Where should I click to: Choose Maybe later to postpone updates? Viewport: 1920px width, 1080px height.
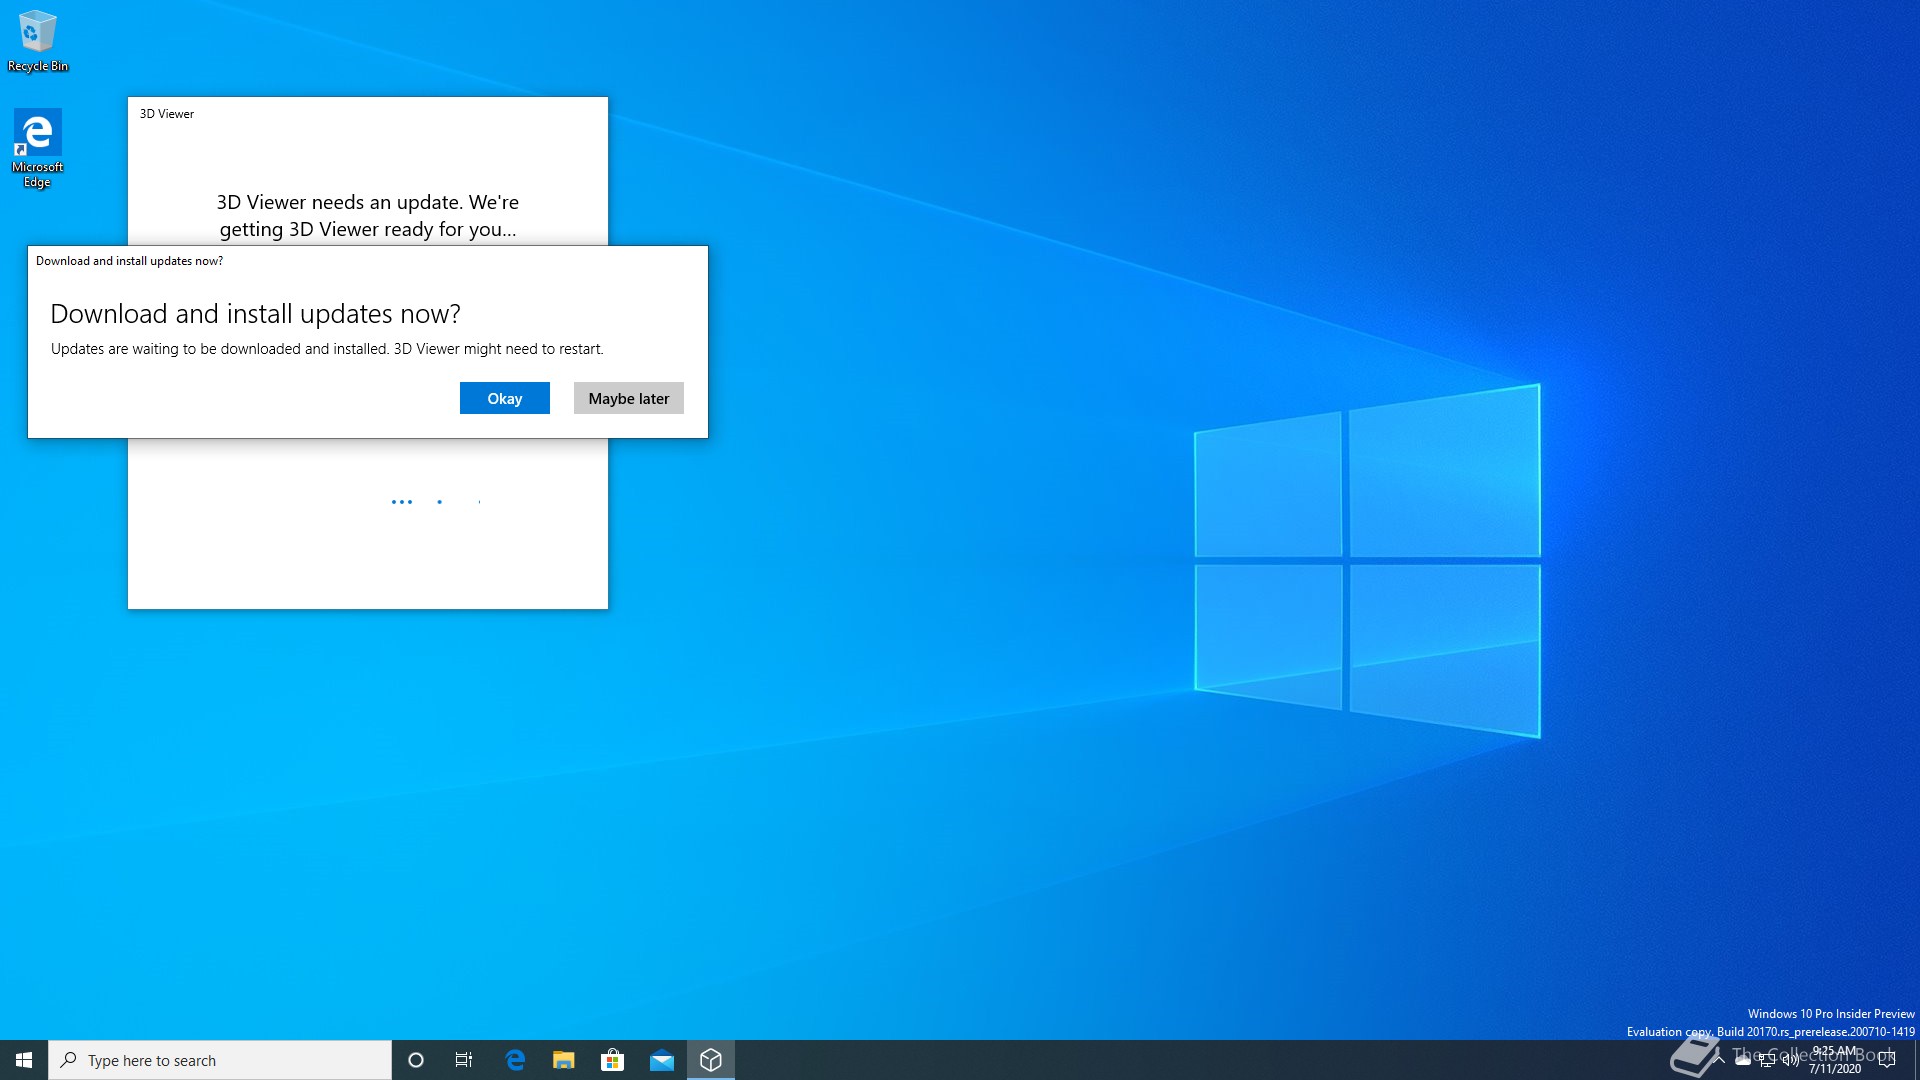(628, 398)
